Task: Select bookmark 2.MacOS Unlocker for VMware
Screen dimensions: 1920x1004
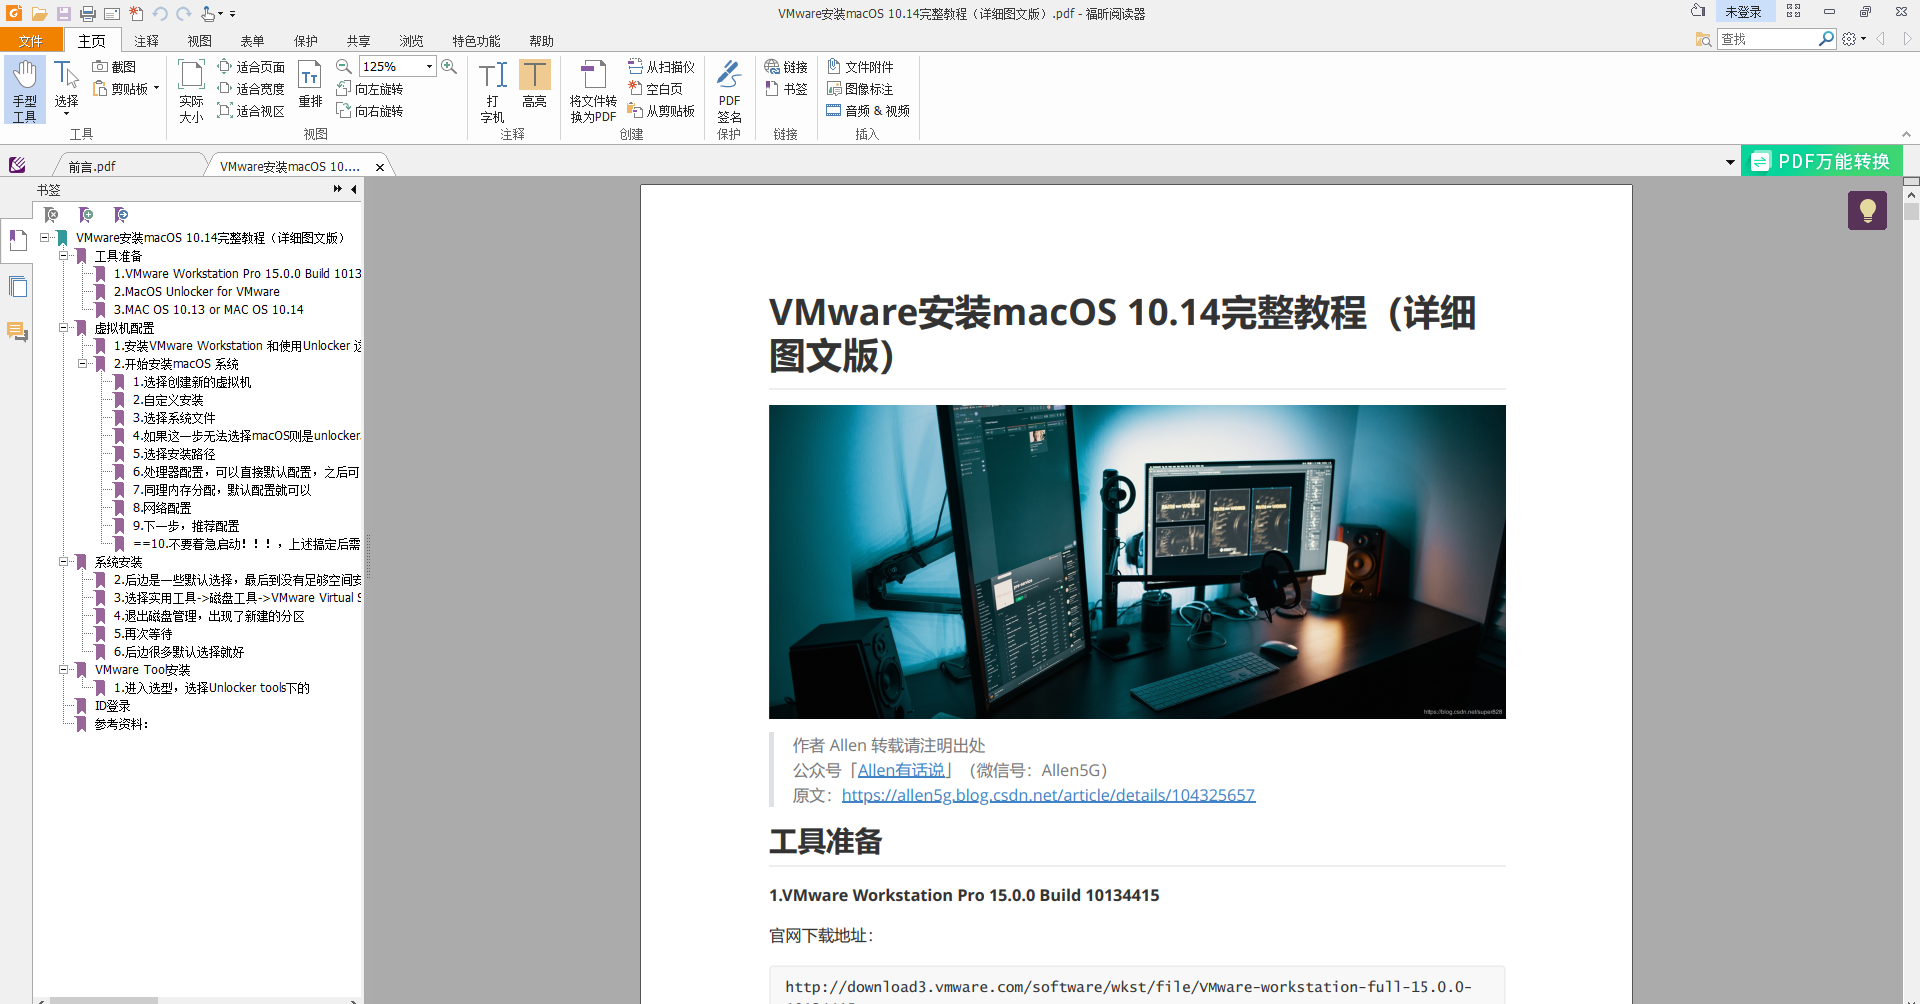Action: point(196,292)
